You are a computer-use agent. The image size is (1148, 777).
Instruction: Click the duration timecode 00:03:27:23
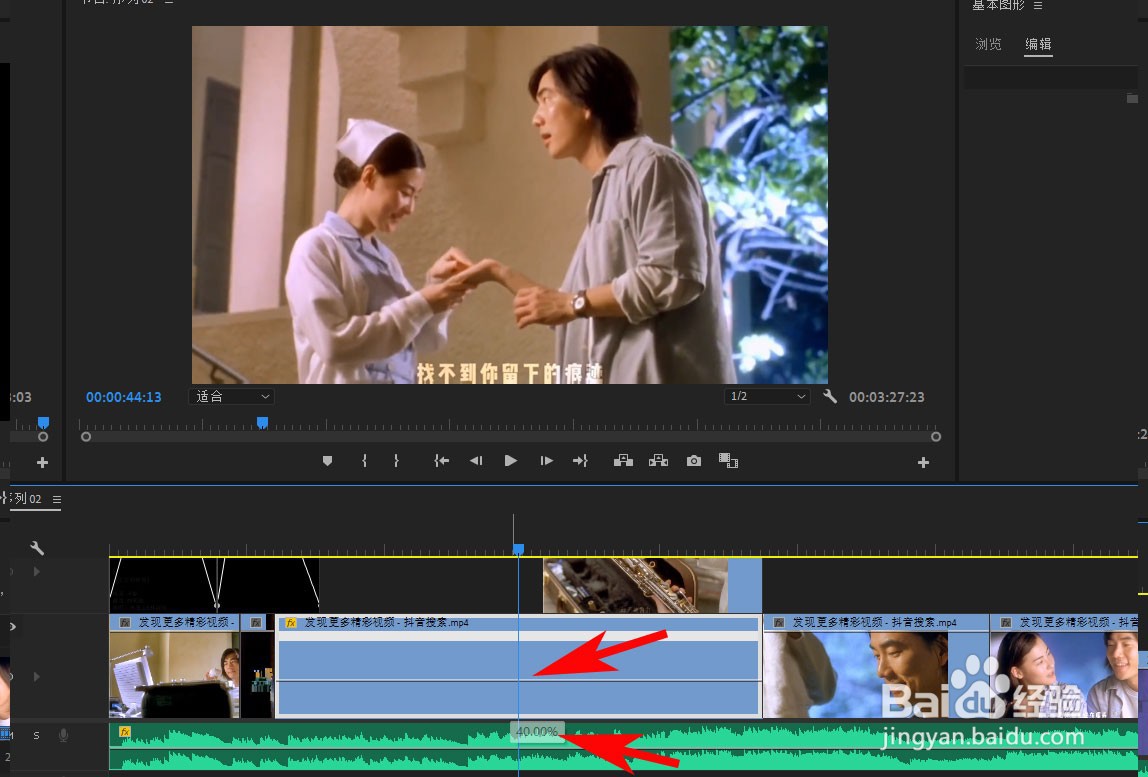[887, 397]
